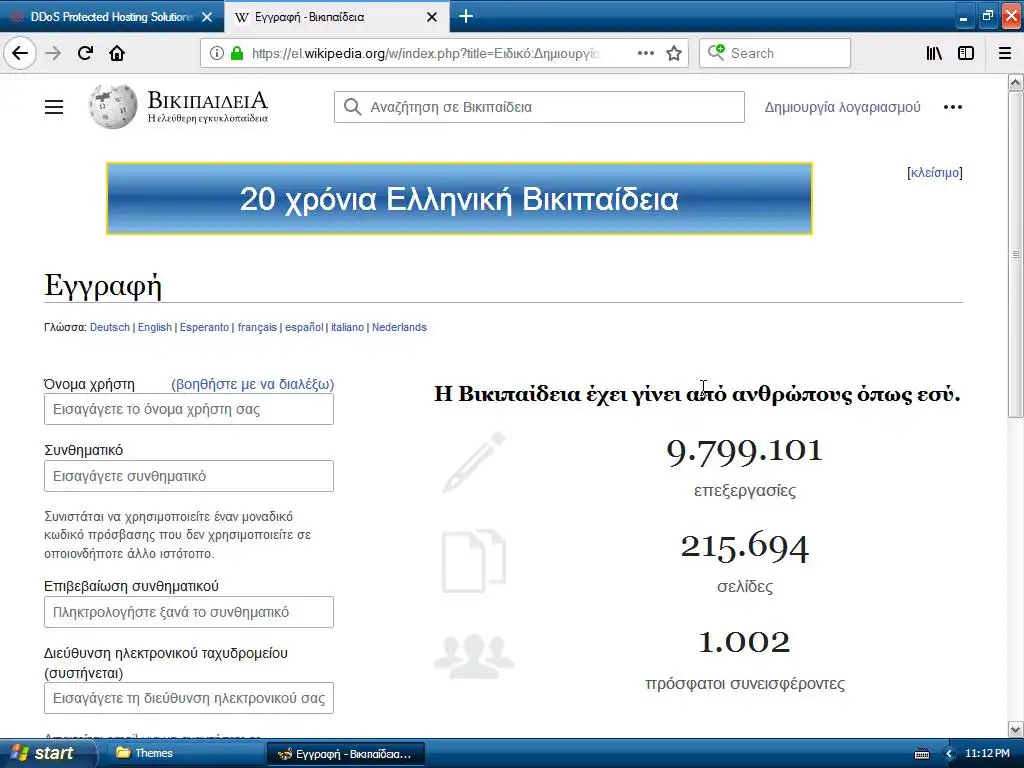Select the Εγγραφή - Βικιπαίδεια taskbar window
1024x768 pixels.
[345, 754]
